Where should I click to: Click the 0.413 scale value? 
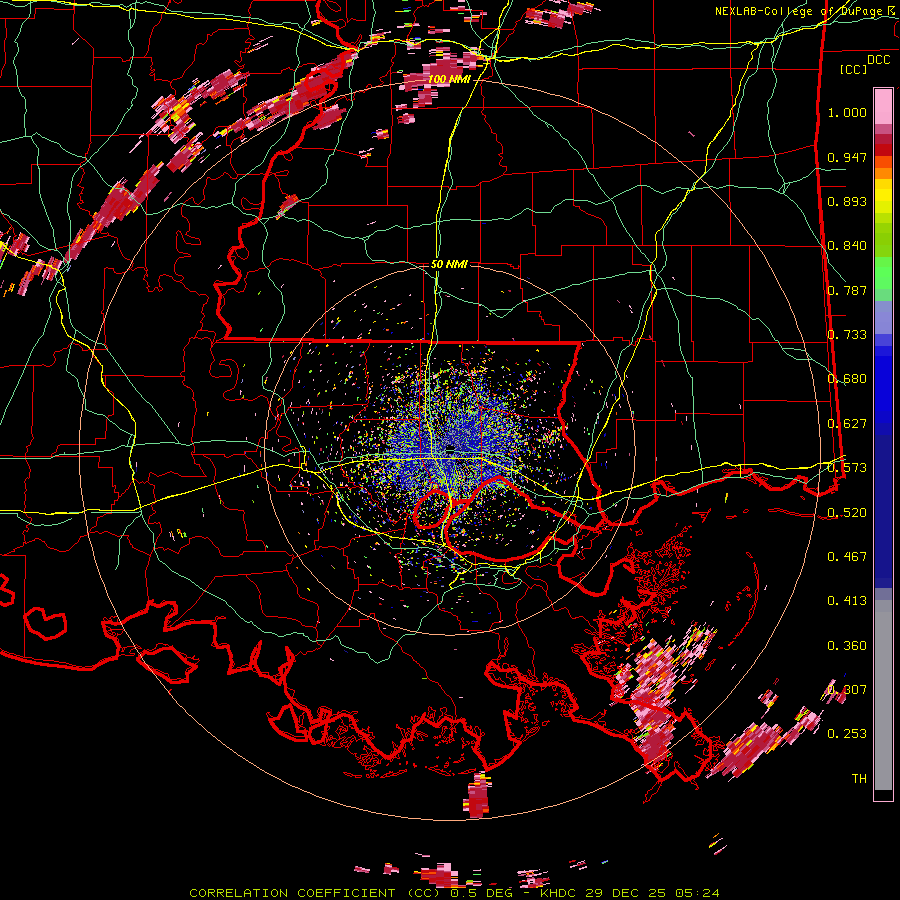pyautogui.click(x=847, y=601)
